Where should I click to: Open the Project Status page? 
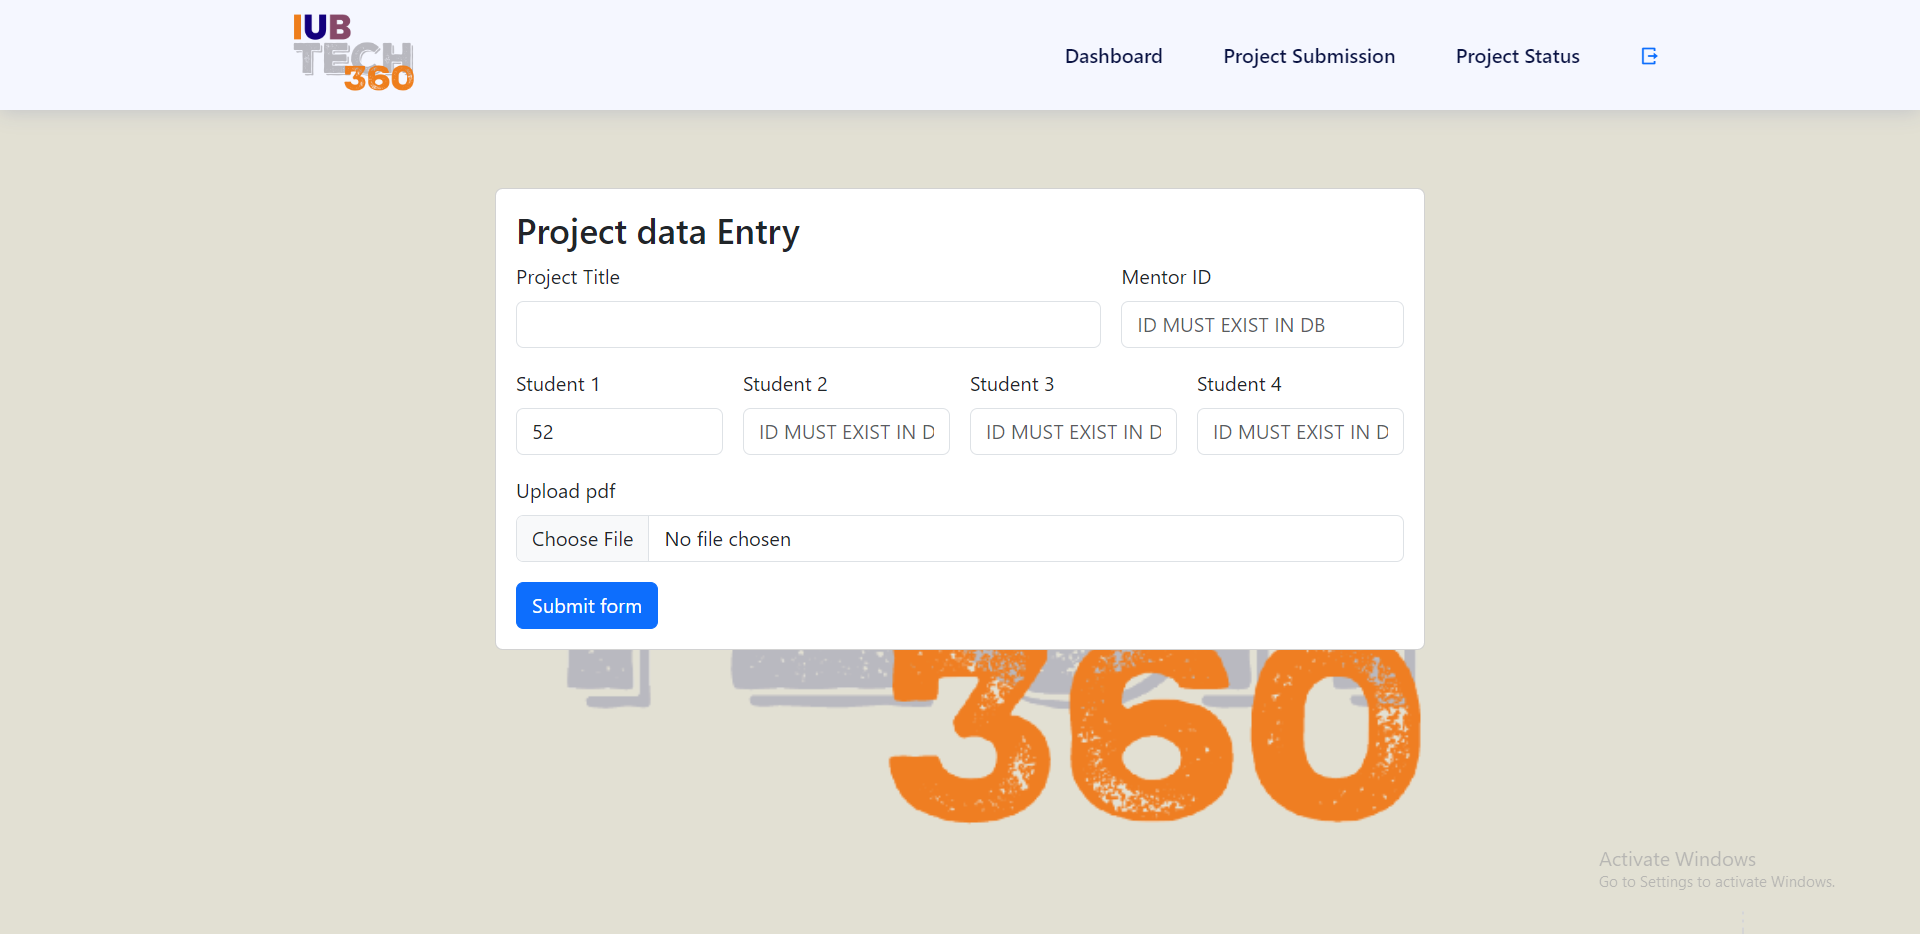click(1517, 56)
